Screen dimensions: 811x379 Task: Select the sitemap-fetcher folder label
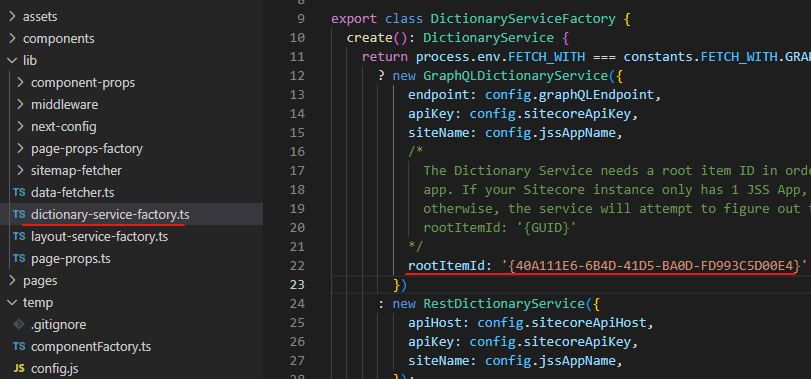tap(77, 171)
